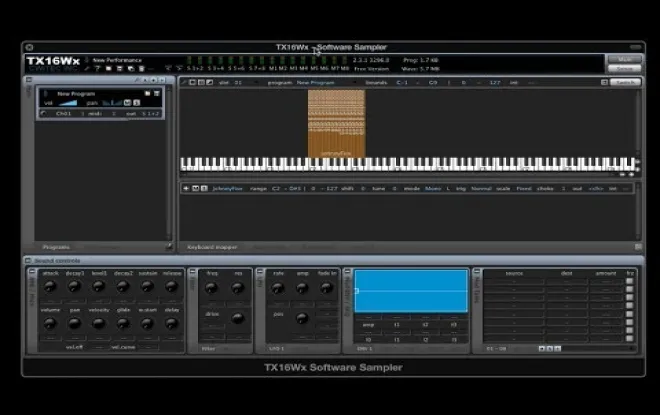Collapse the envelope graph section with its corner button
The width and height of the screenshot is (660, 415).
(348, 272)
